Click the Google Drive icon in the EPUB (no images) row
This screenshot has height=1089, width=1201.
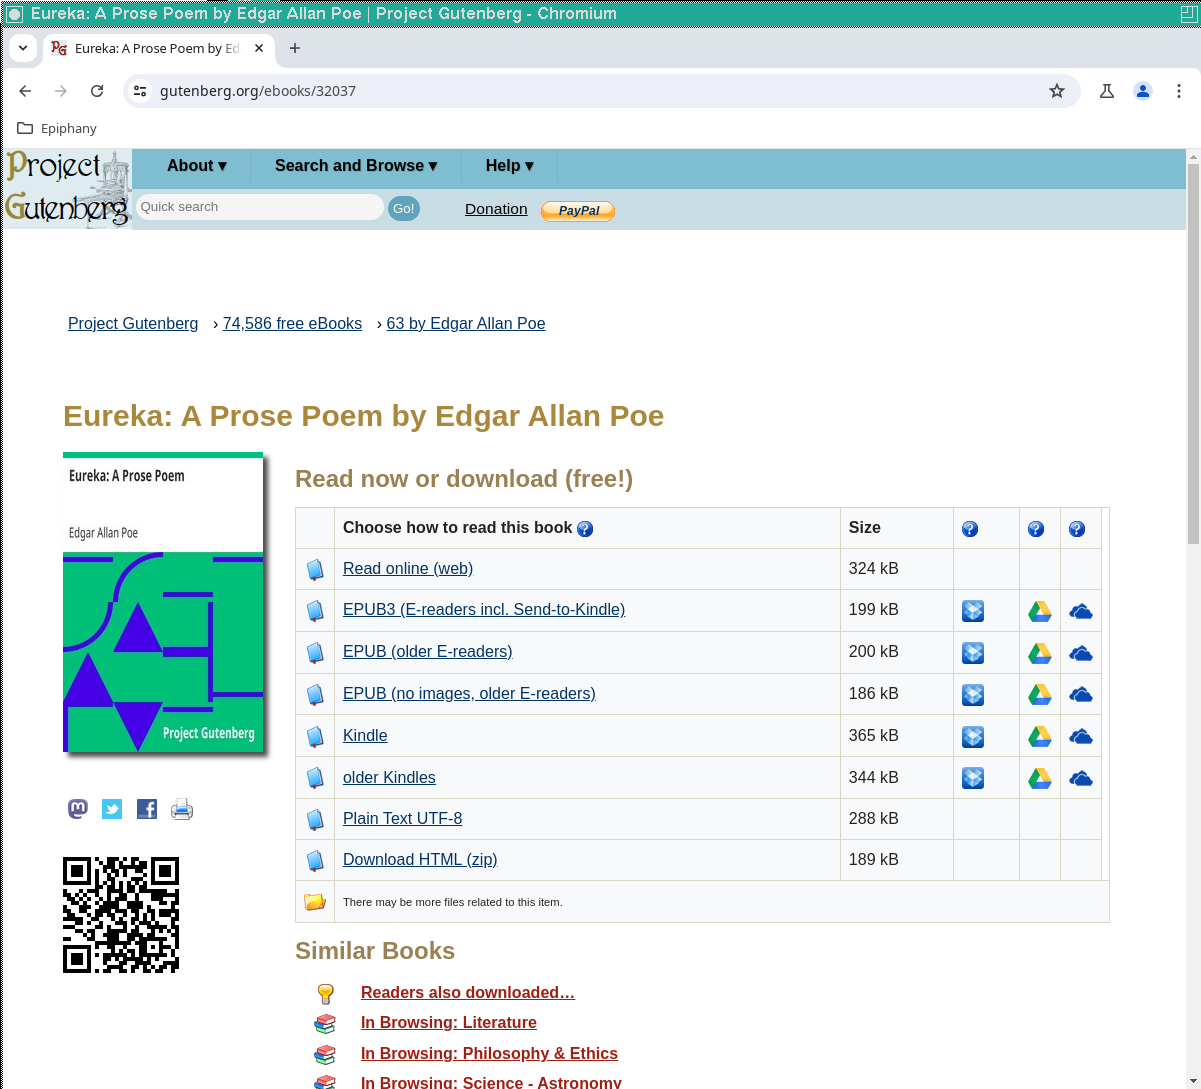click(x=1040, y=695)
